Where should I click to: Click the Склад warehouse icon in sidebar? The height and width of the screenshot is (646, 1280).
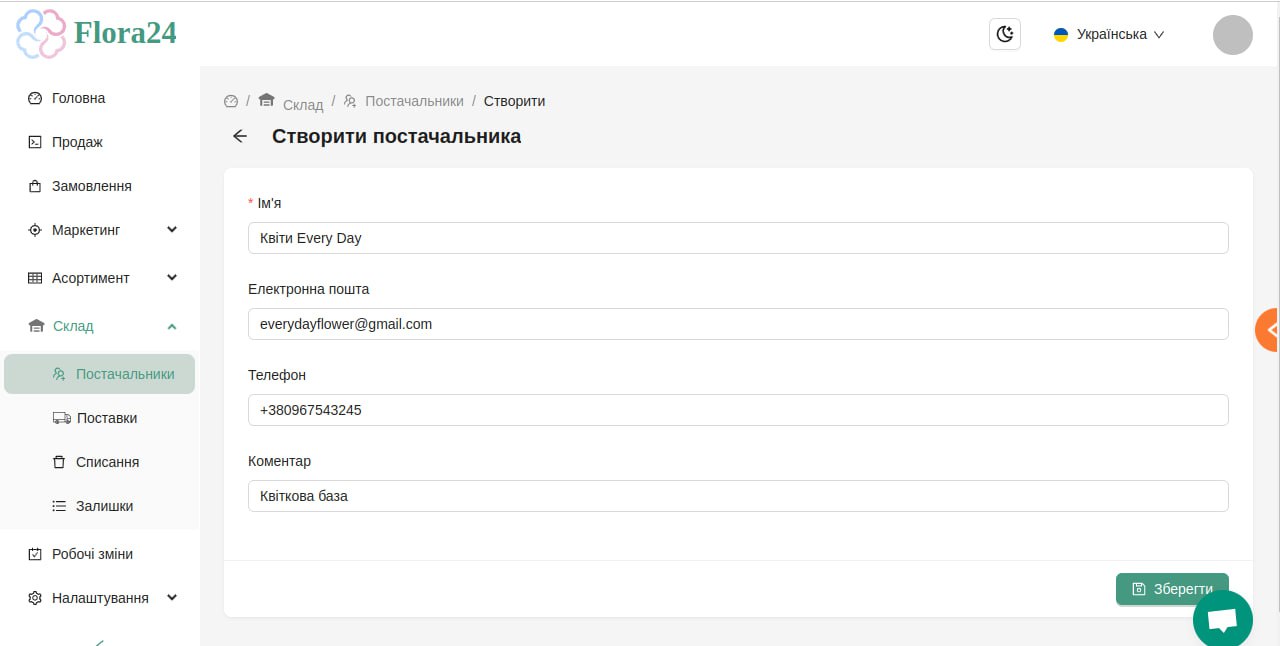(x=36, y=326)
